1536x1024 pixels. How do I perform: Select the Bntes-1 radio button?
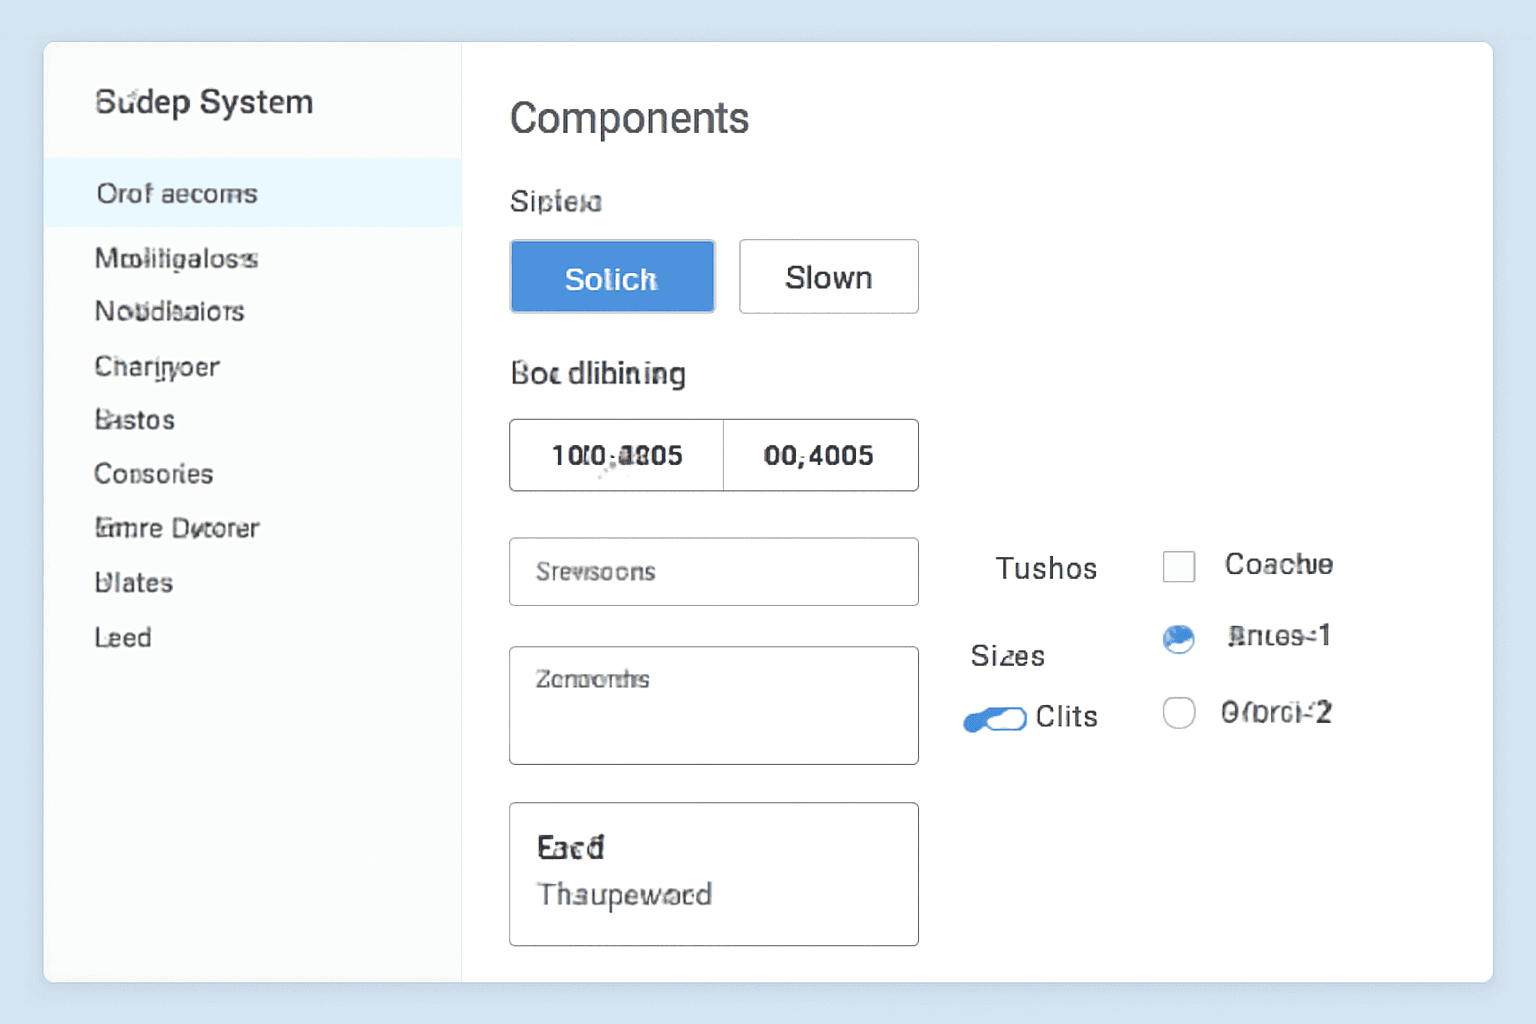(1179, 638)
